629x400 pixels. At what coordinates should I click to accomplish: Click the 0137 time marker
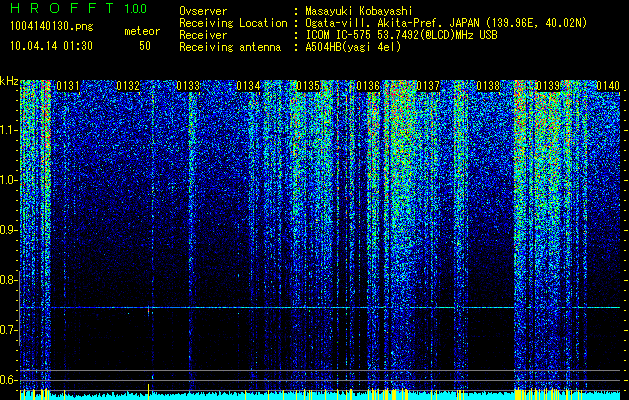pyautogui.click(x=428, y=86)
